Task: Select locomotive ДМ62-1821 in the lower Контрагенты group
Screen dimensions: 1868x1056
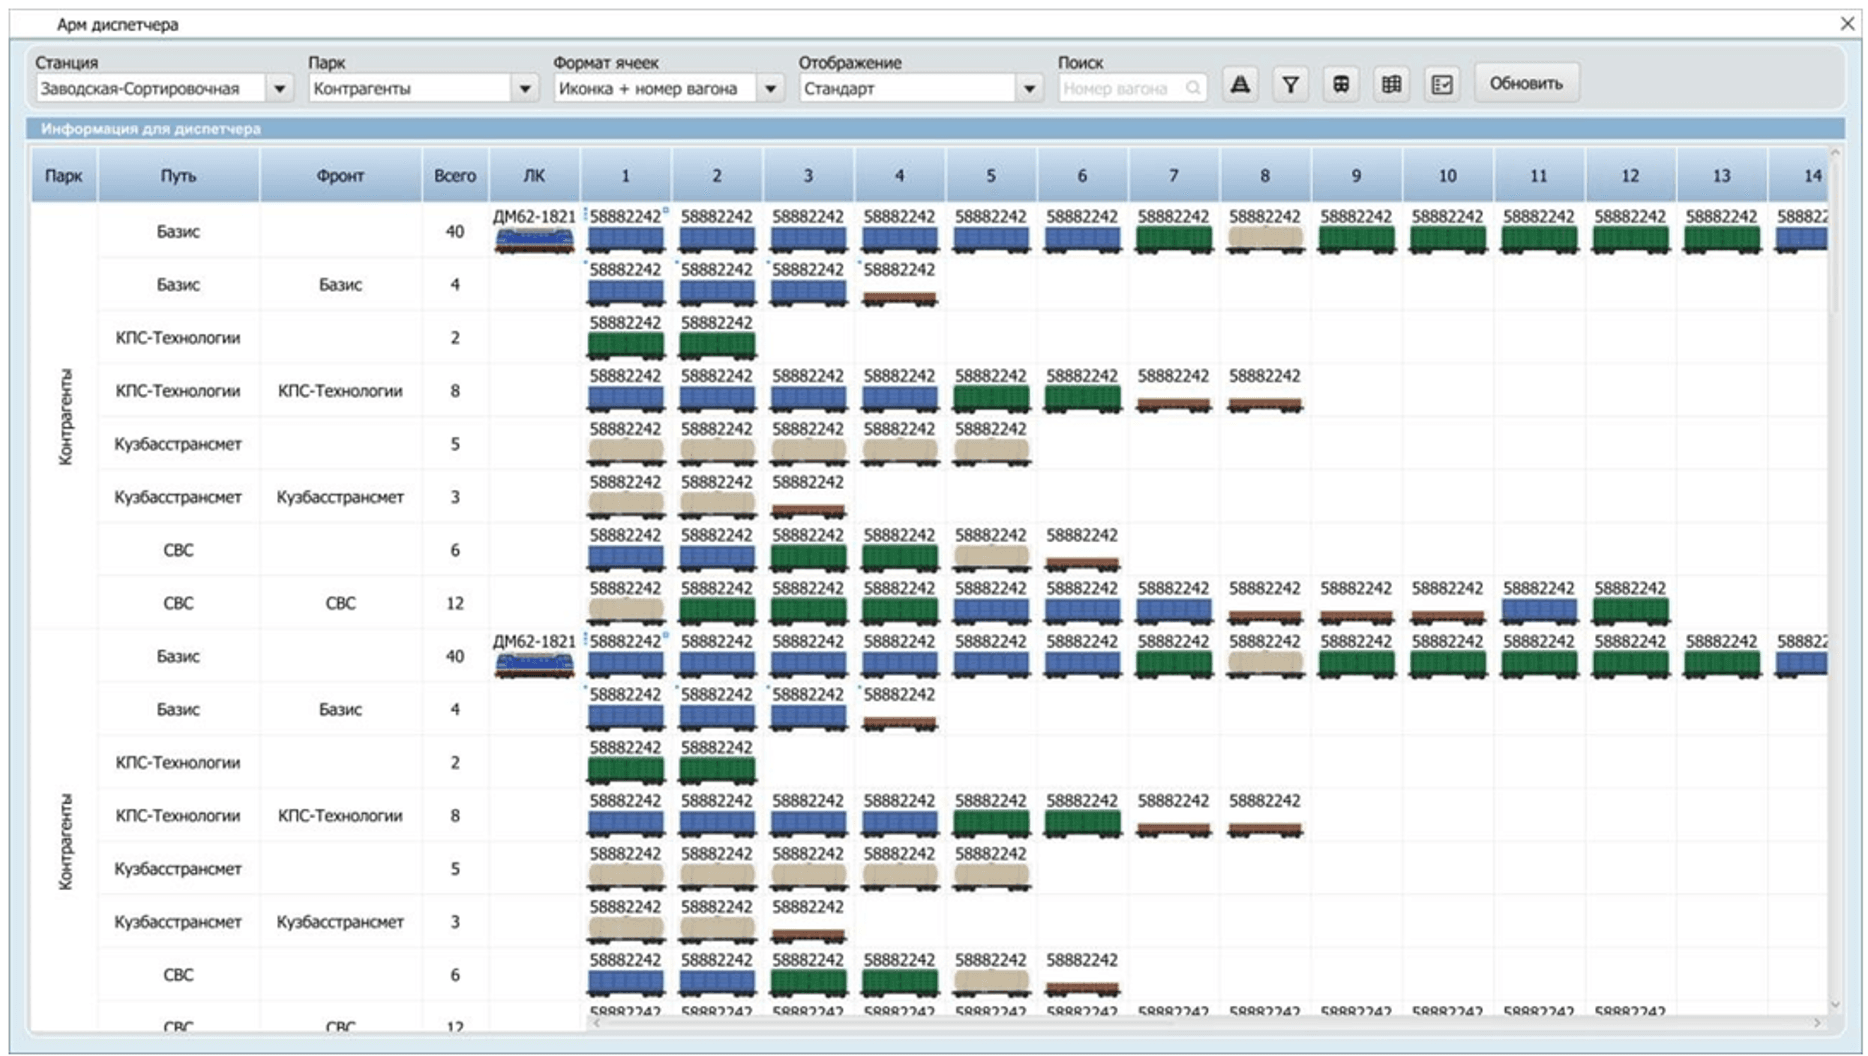Action: pos(534,665)
